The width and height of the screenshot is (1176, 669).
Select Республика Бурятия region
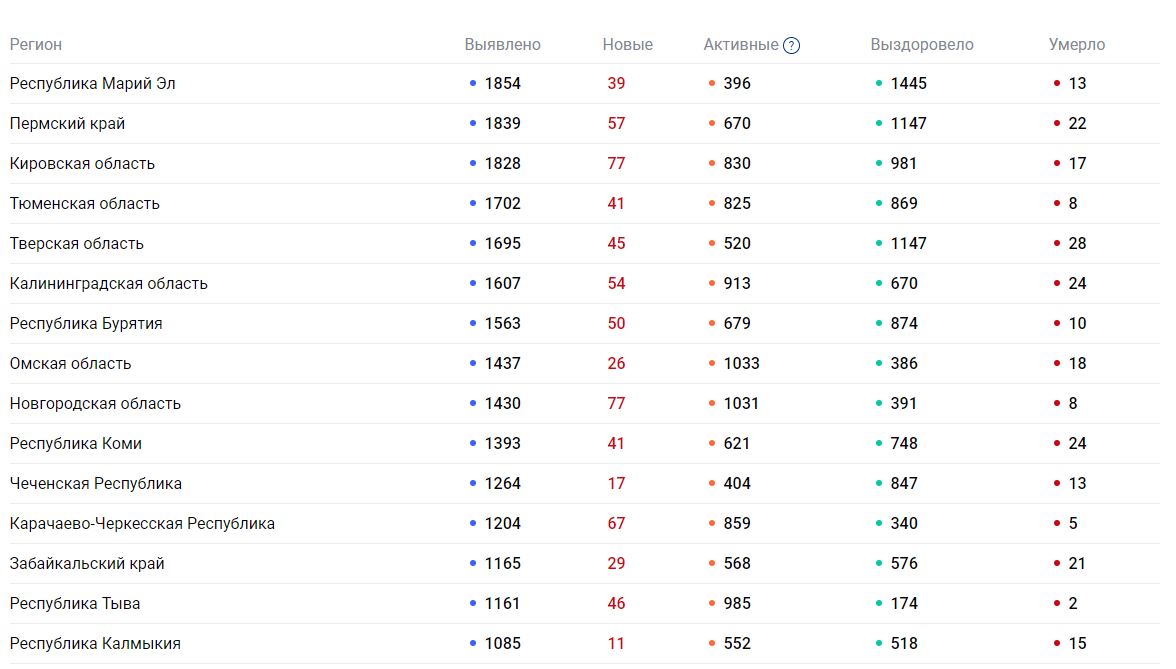(x=86, y=324)
